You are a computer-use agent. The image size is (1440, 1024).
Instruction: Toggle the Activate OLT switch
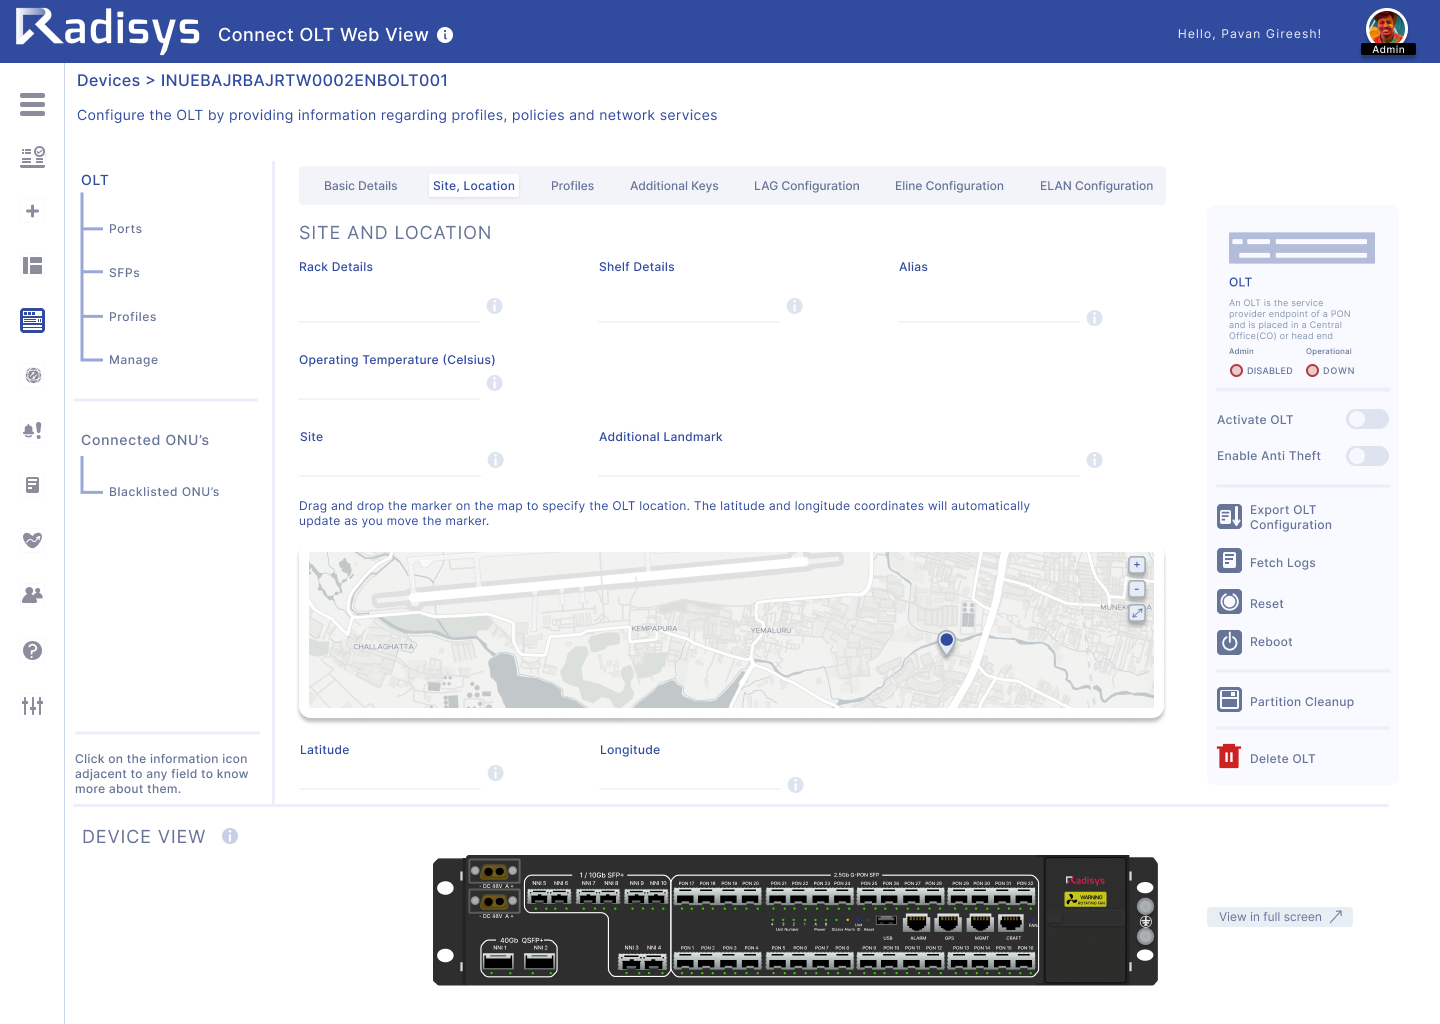(1367, 419)
